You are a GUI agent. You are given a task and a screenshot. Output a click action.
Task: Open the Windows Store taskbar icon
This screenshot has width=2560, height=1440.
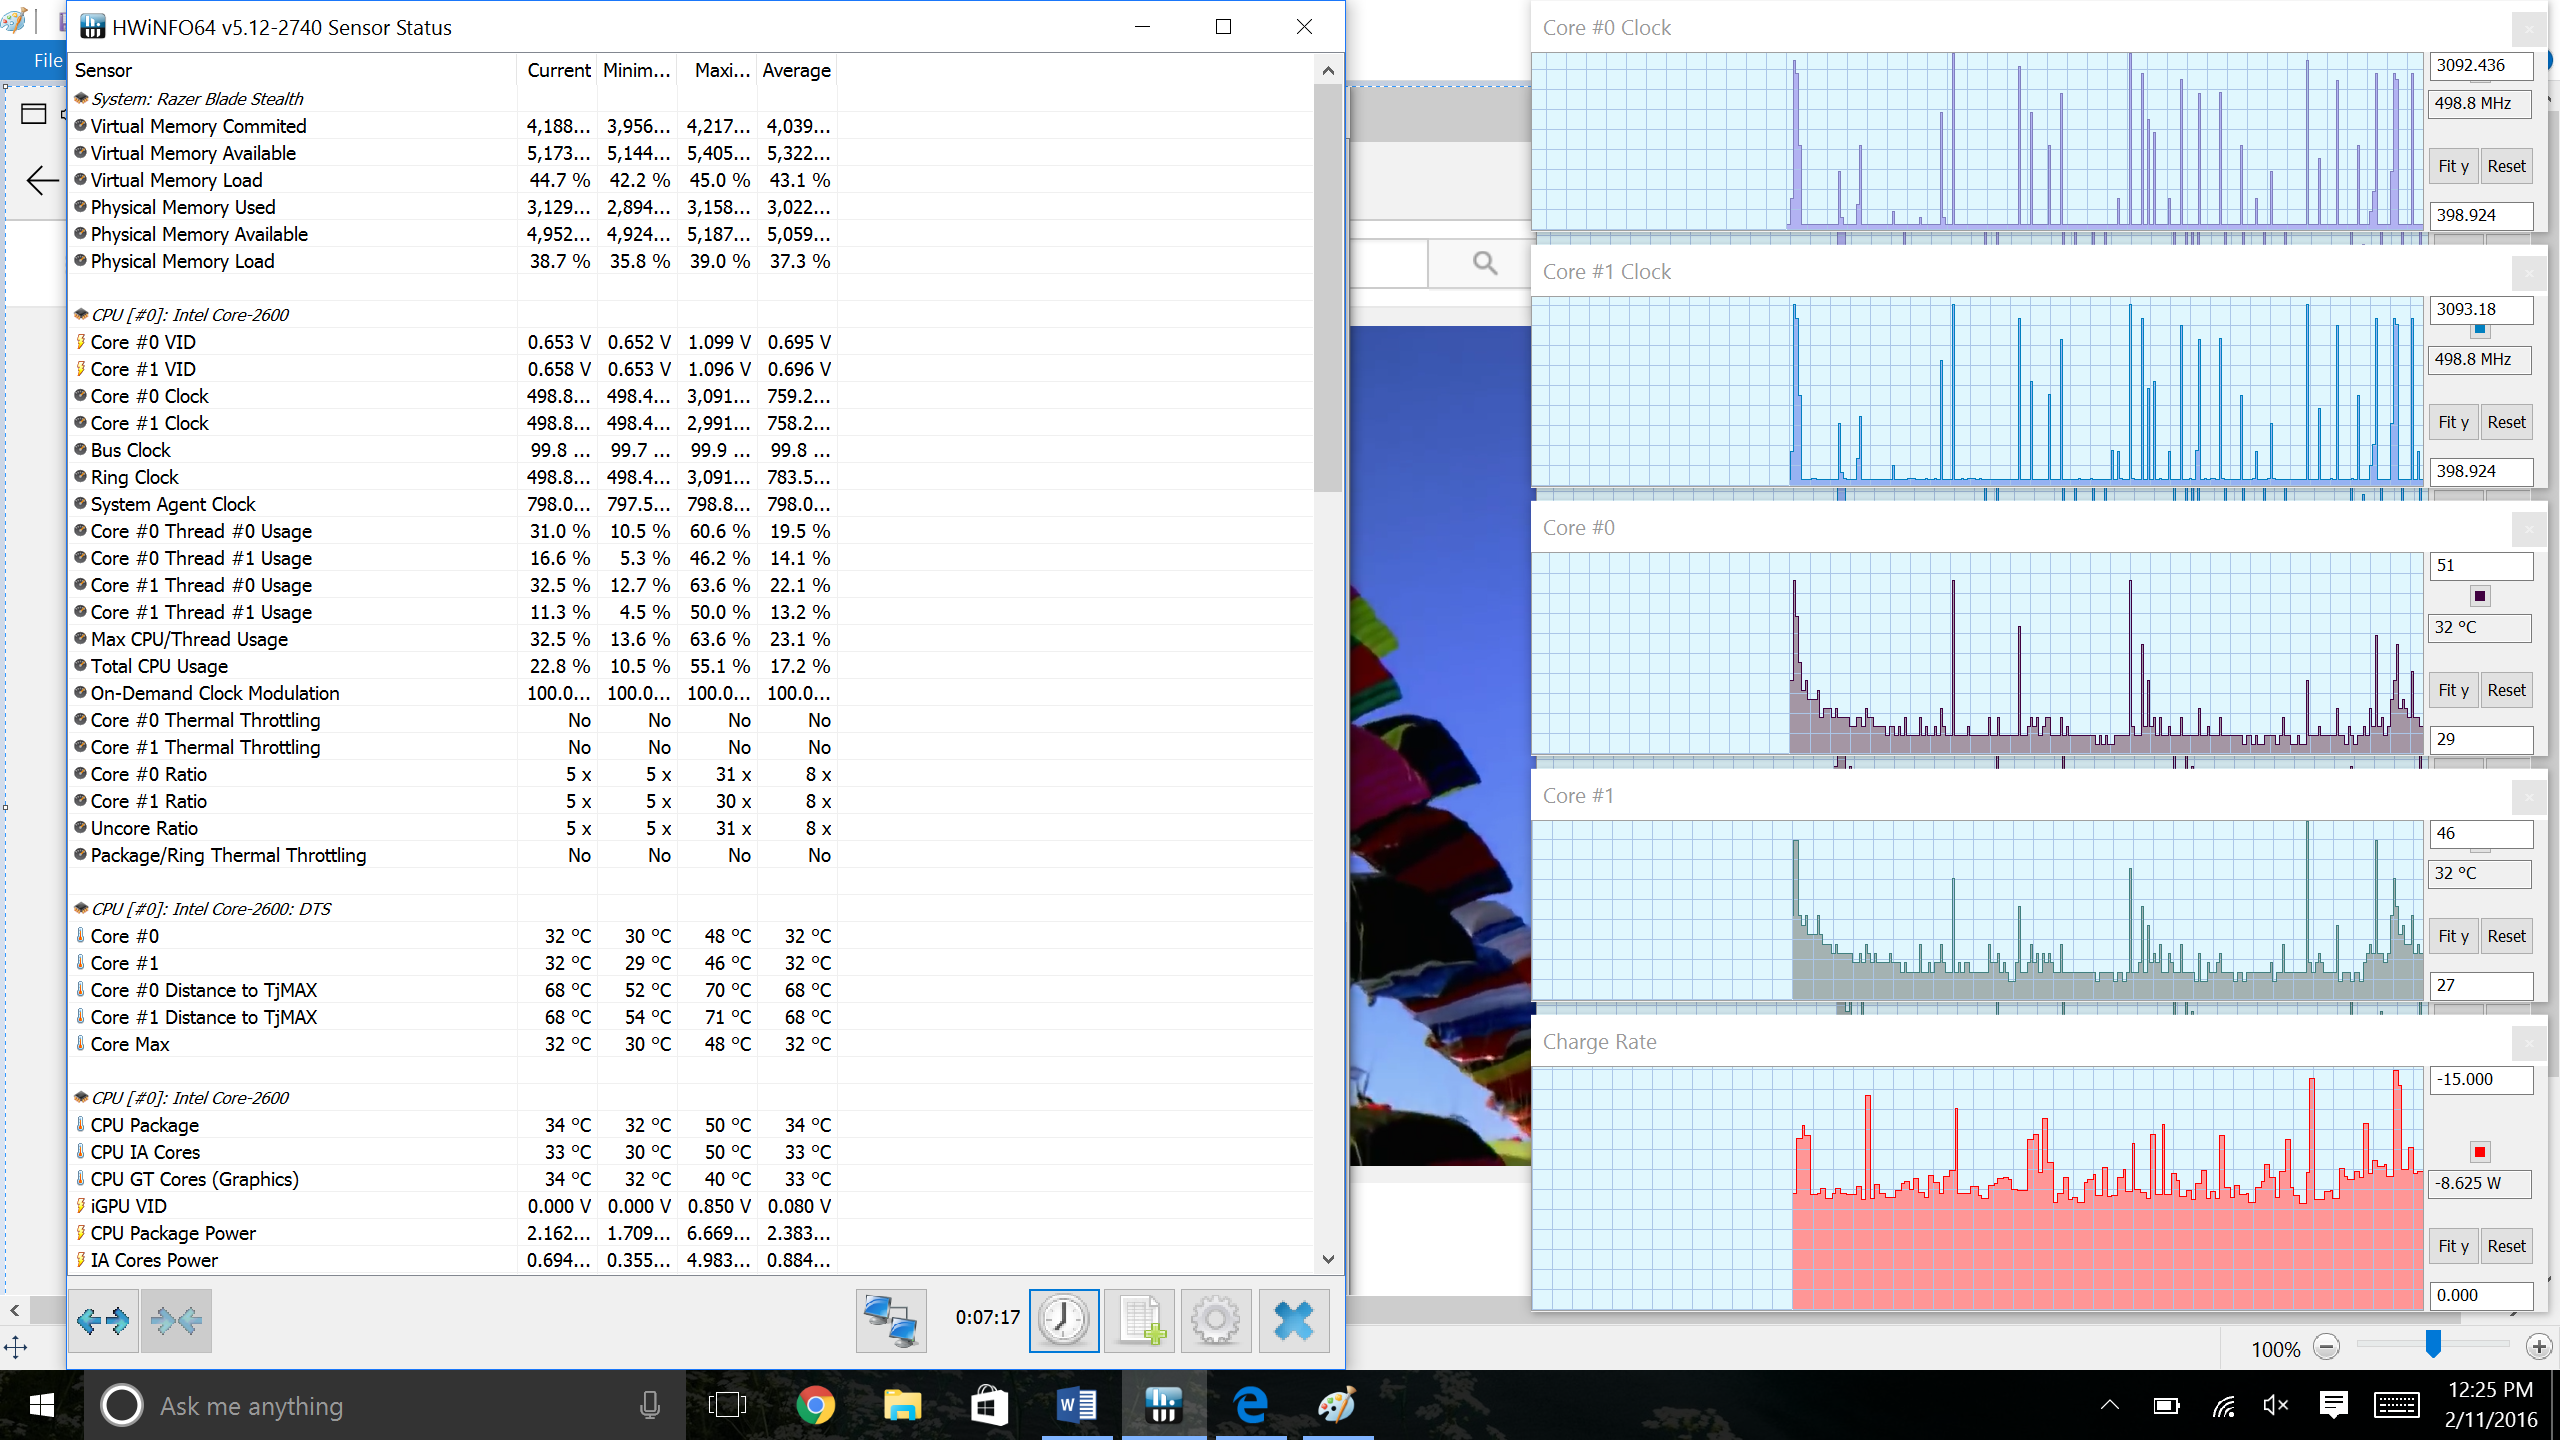988,1406
